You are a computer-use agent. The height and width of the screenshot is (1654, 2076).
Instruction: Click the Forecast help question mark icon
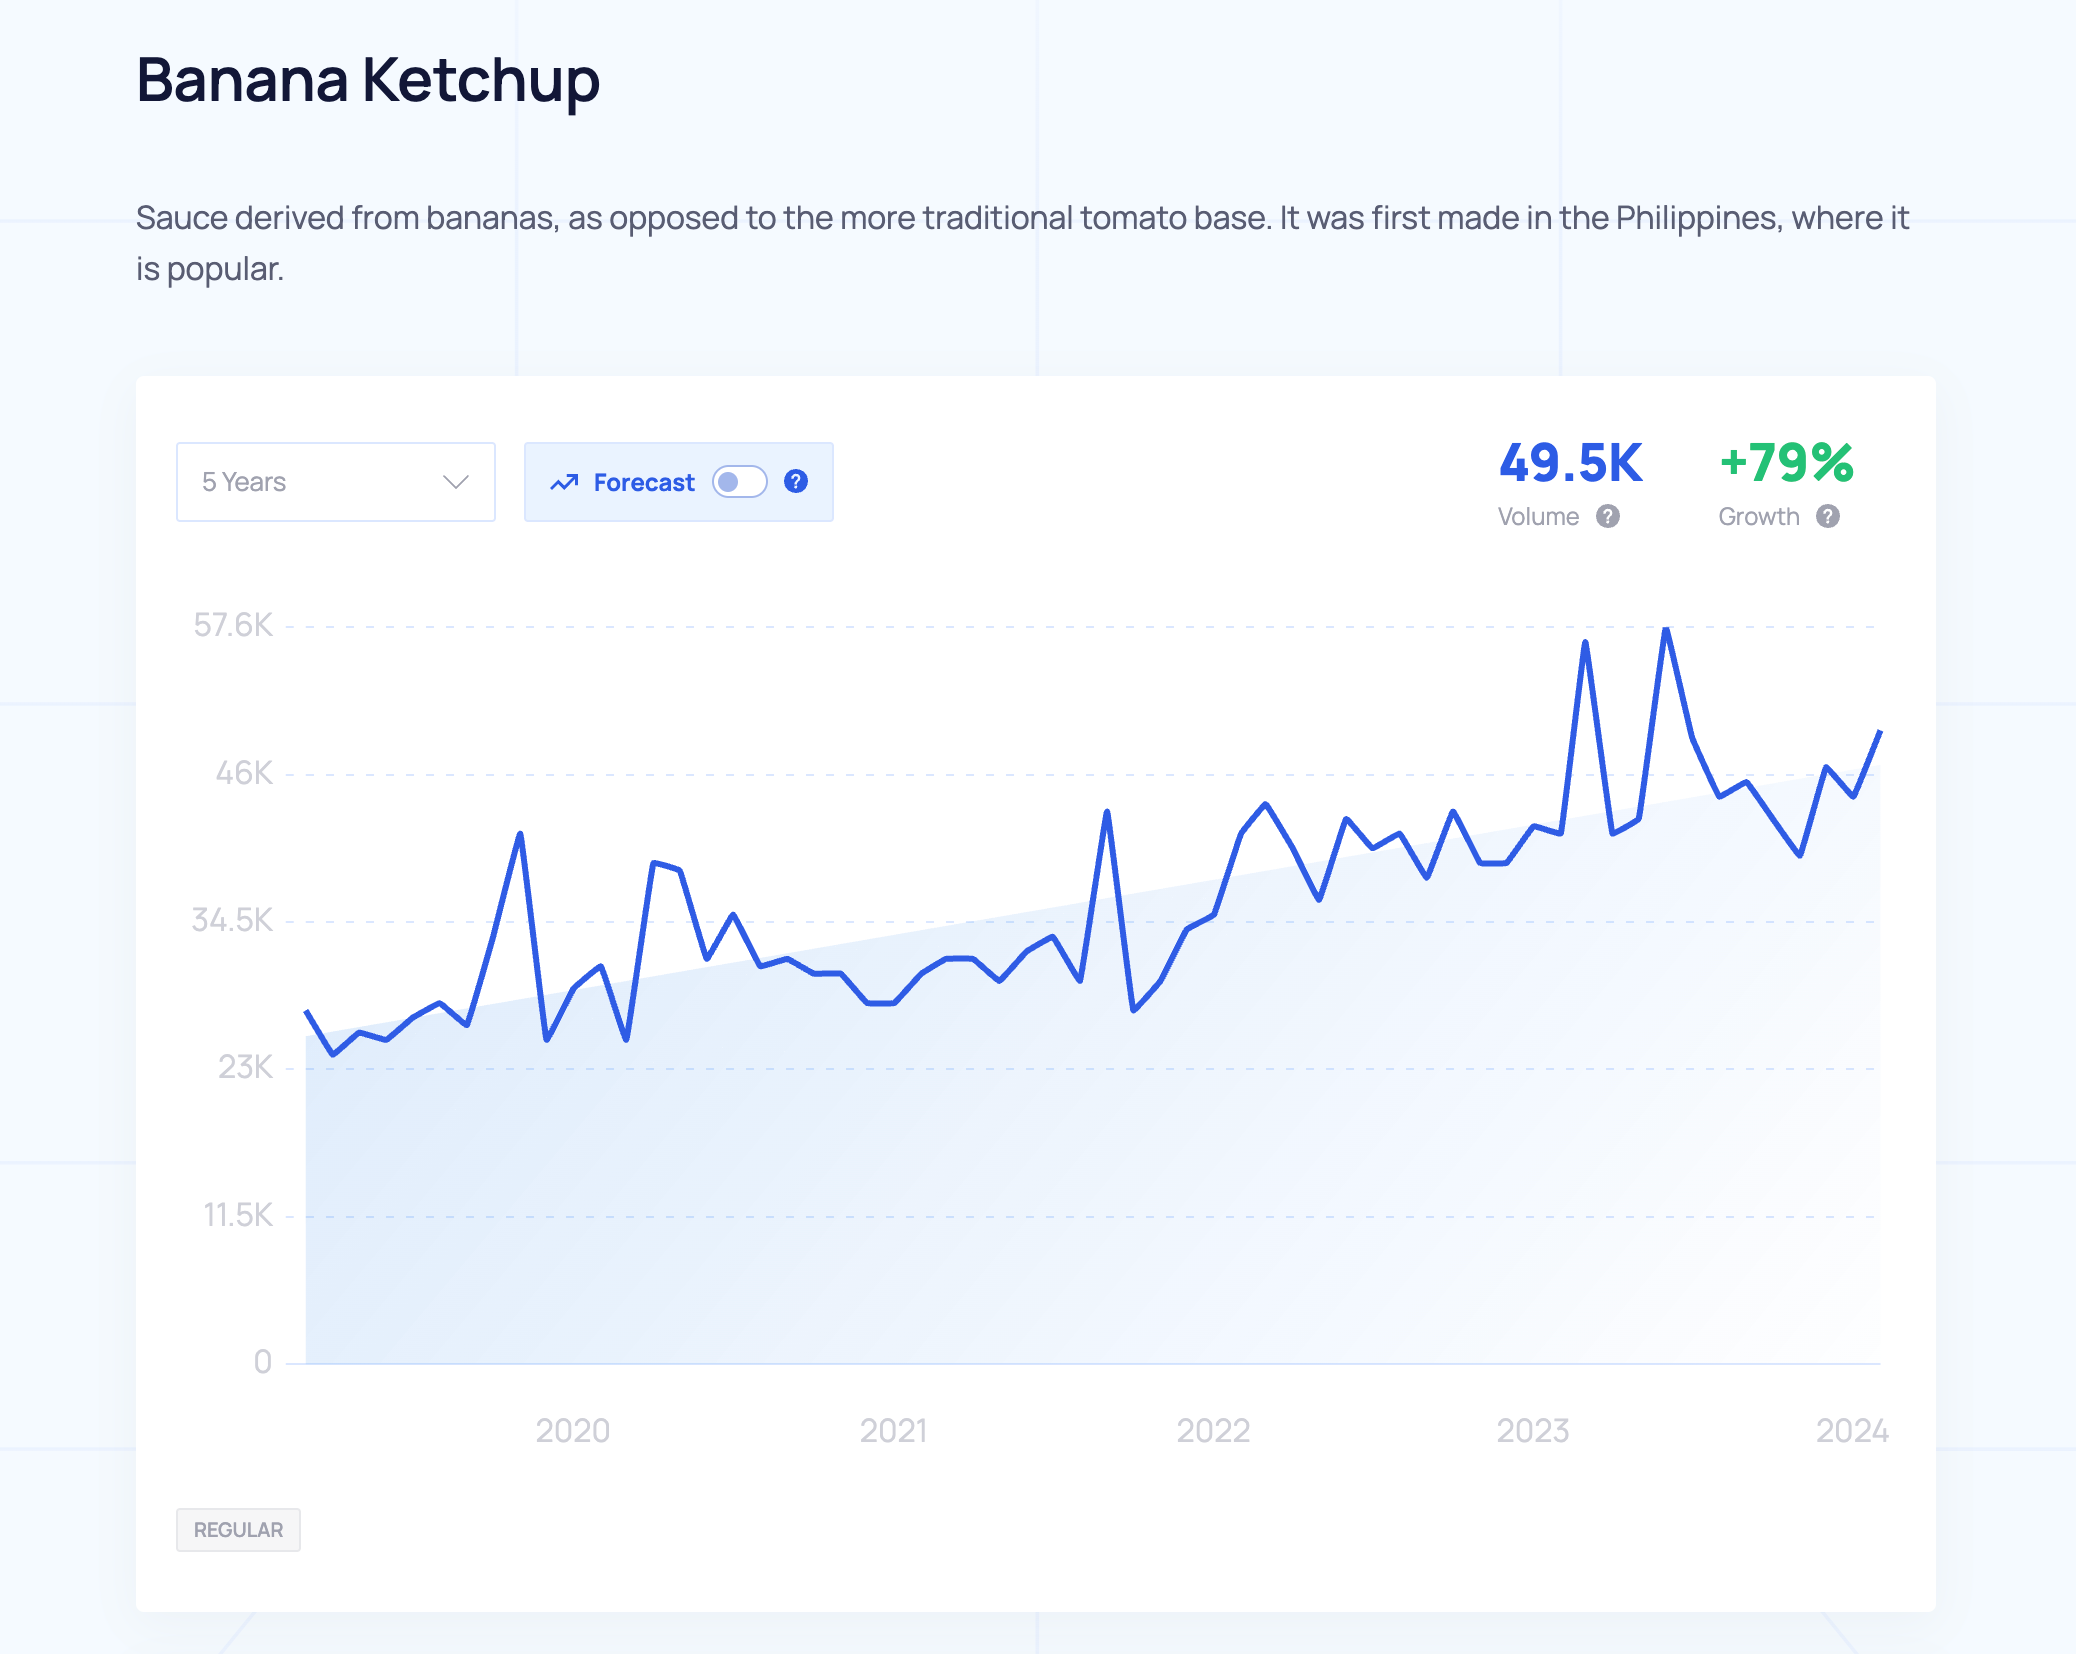[x=796, y=482]
